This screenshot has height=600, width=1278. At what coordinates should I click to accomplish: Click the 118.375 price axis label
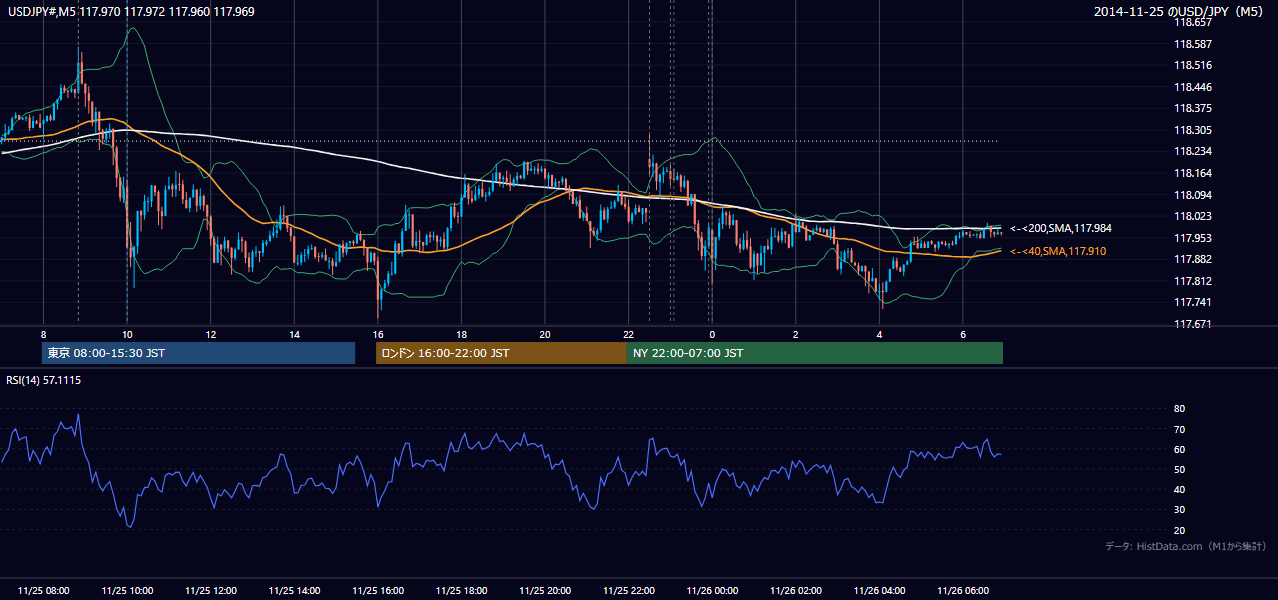[1192, 108]
